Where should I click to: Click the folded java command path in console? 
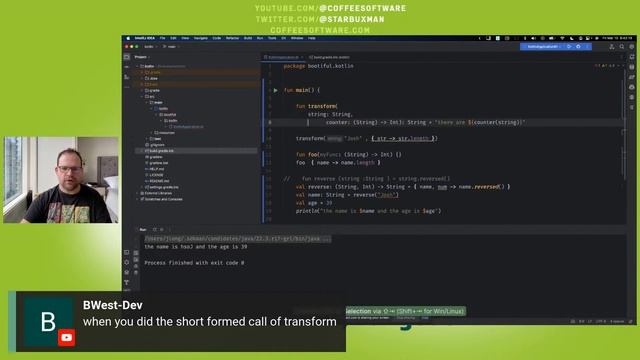pyautogui.click(x=238, y=239)
